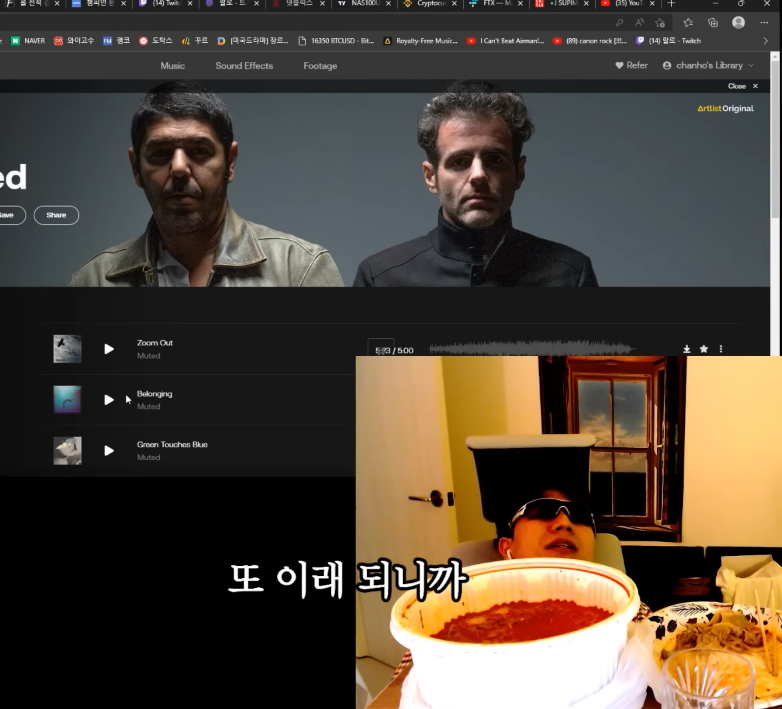The height and width of the screenshot is (709, 782).
Task: Open the Muted artist link under Belonging
Action: coord(149,407)
